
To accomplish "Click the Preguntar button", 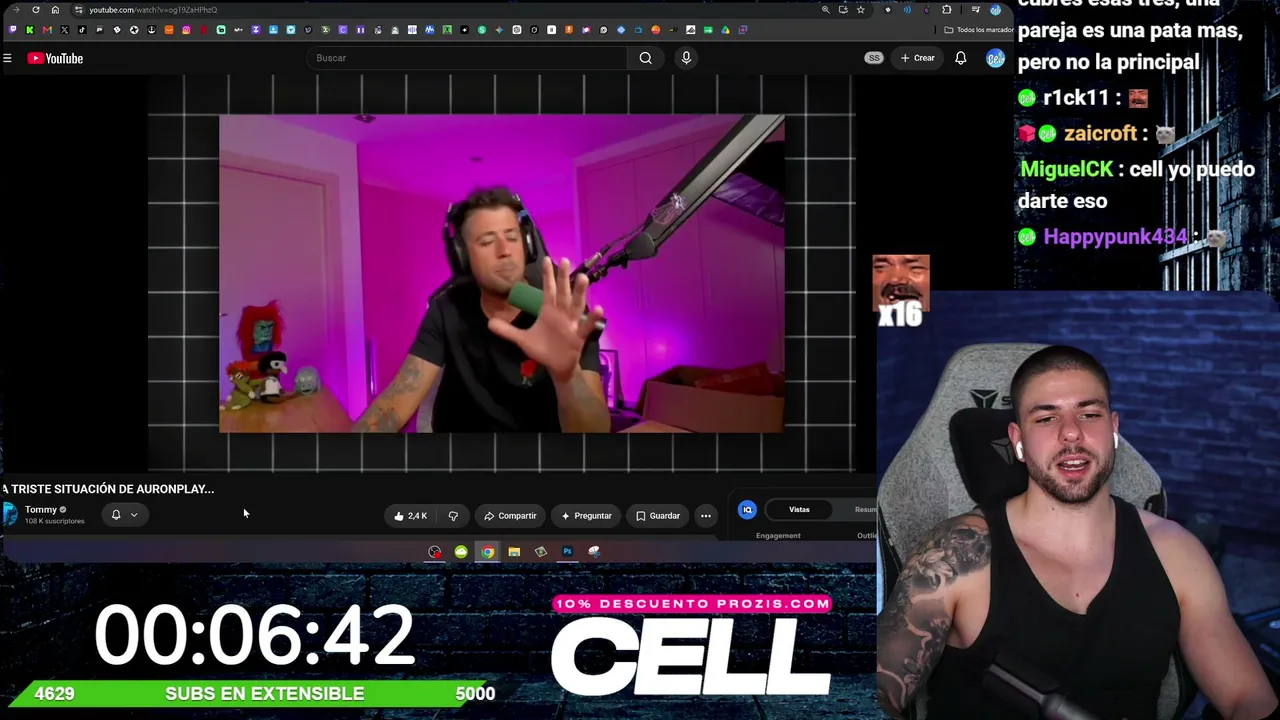I will click(x=586, y=516).
